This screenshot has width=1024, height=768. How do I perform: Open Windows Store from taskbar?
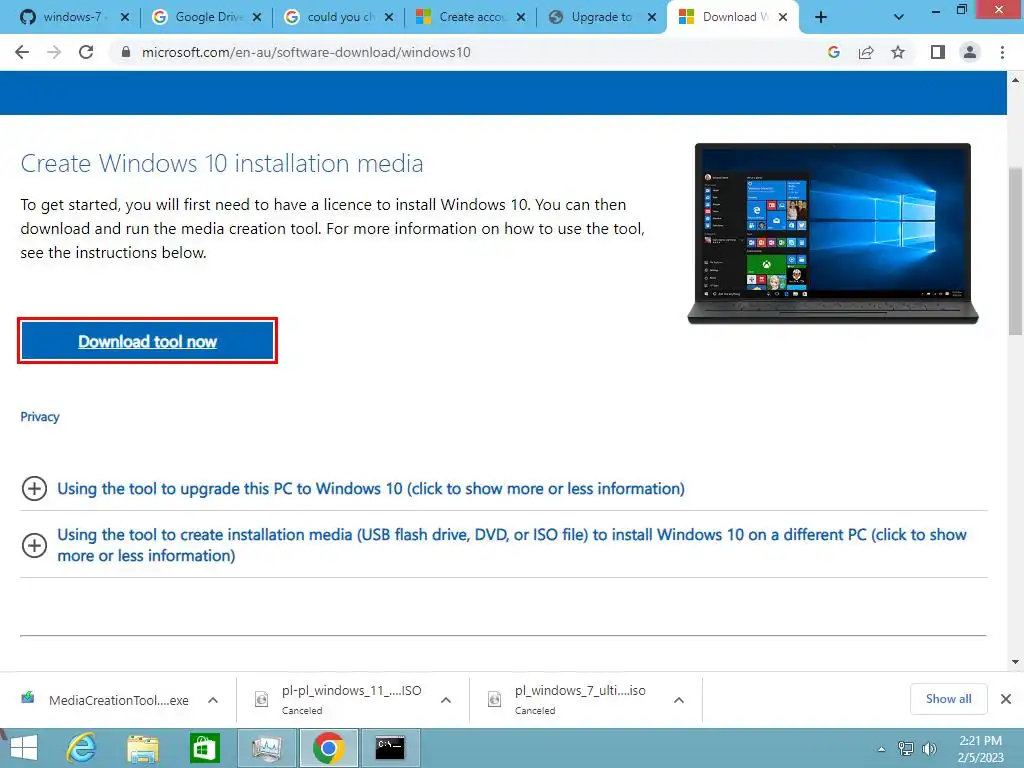(204, 748)
